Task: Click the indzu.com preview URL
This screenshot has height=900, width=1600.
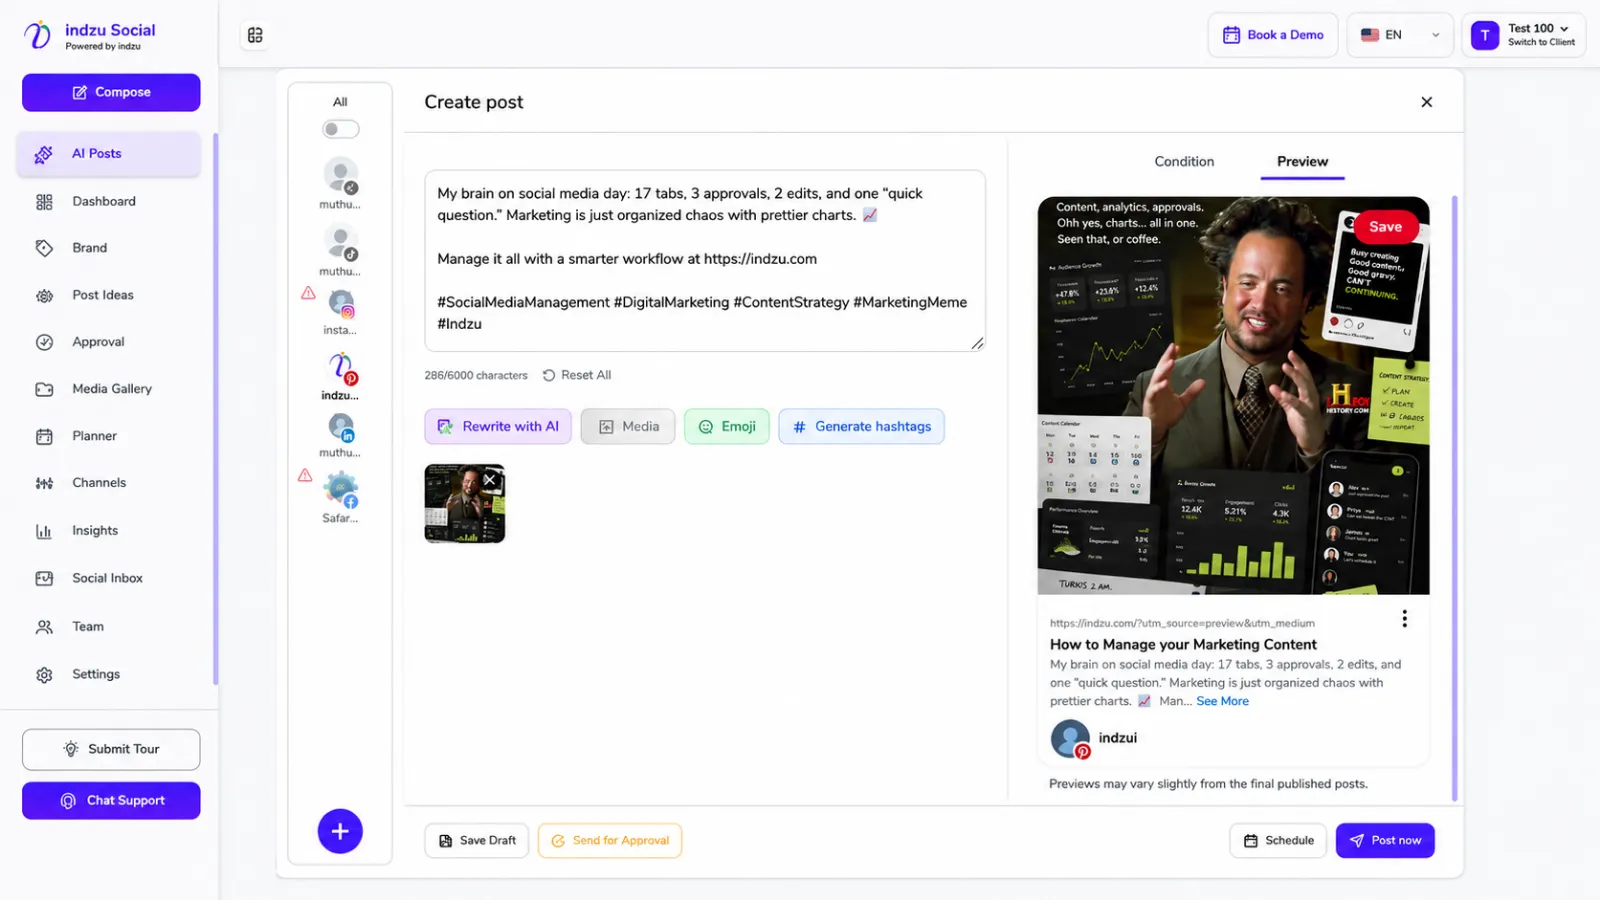Action: pyautogui.click(x=1182, y=624)
